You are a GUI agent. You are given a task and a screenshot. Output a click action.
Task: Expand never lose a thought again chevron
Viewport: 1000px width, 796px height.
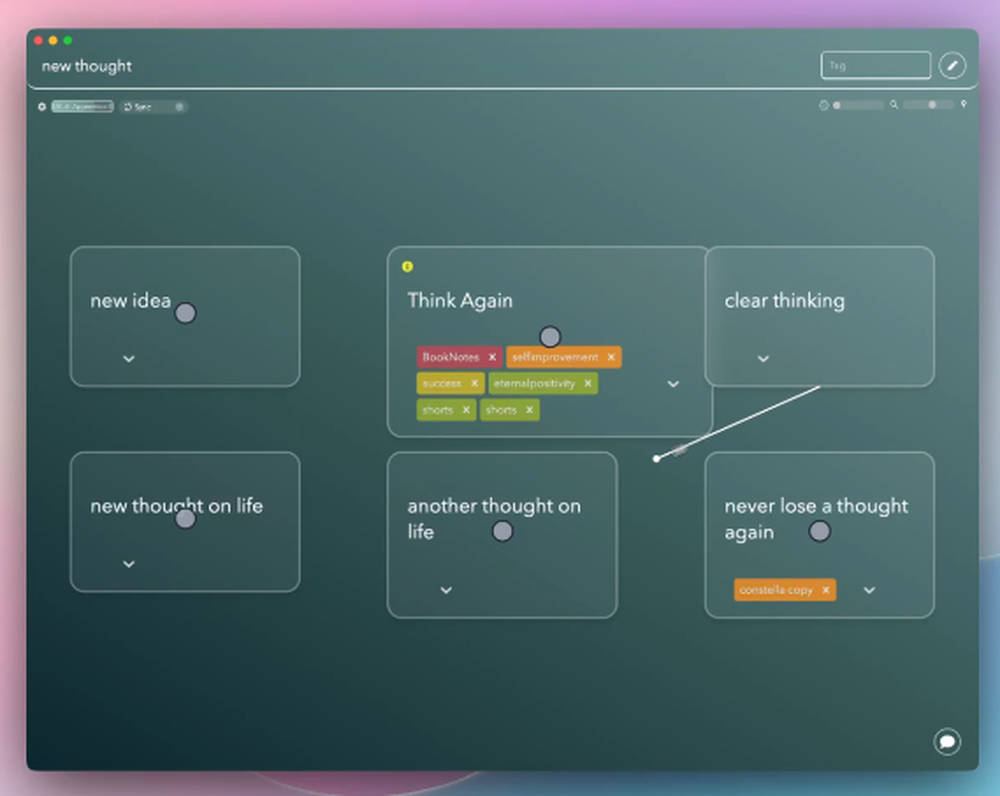pos(869,591)
